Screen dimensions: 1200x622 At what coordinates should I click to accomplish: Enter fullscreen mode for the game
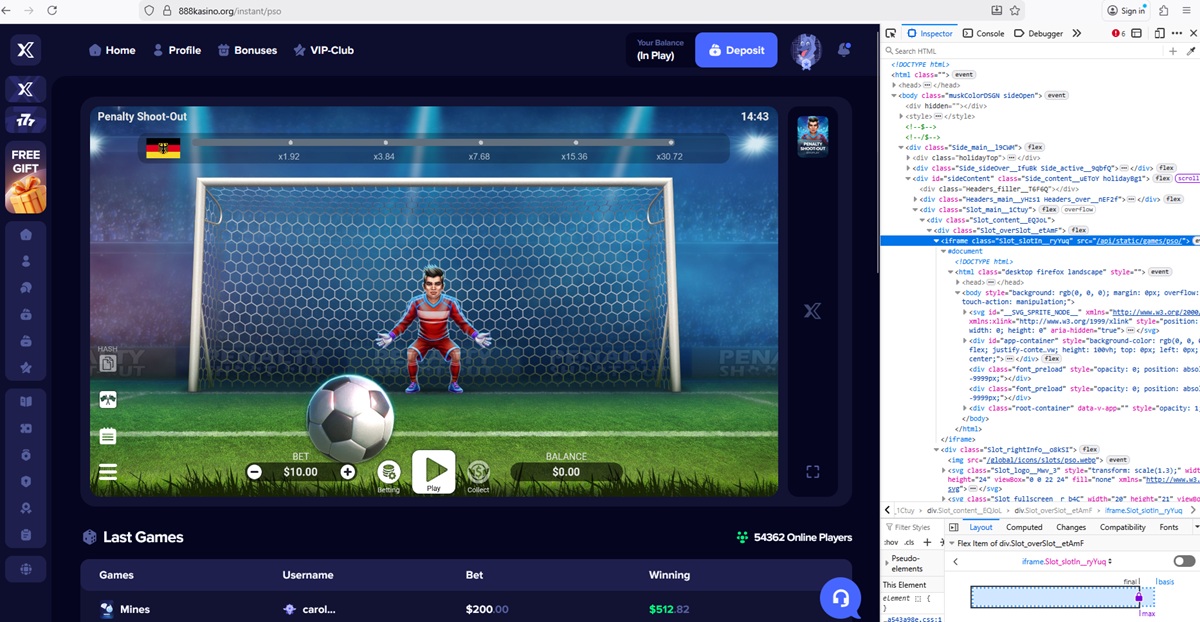pyautogui.click(x=812, y=472)
